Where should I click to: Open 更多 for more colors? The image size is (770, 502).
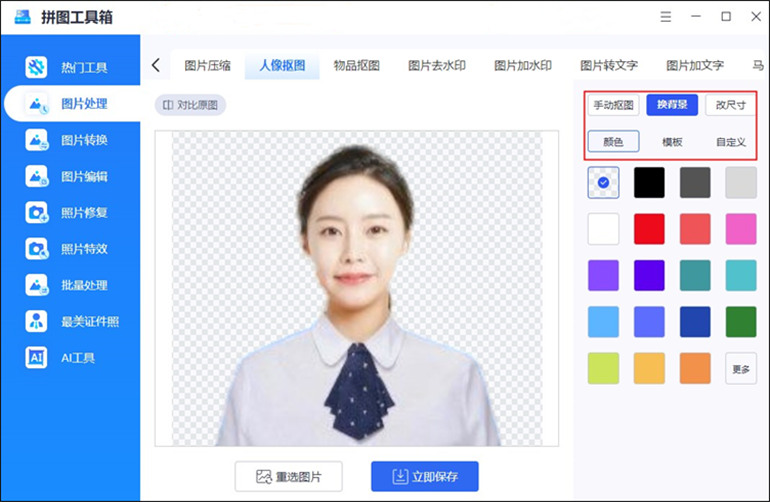pyautogui.click(x=741, y=368)
